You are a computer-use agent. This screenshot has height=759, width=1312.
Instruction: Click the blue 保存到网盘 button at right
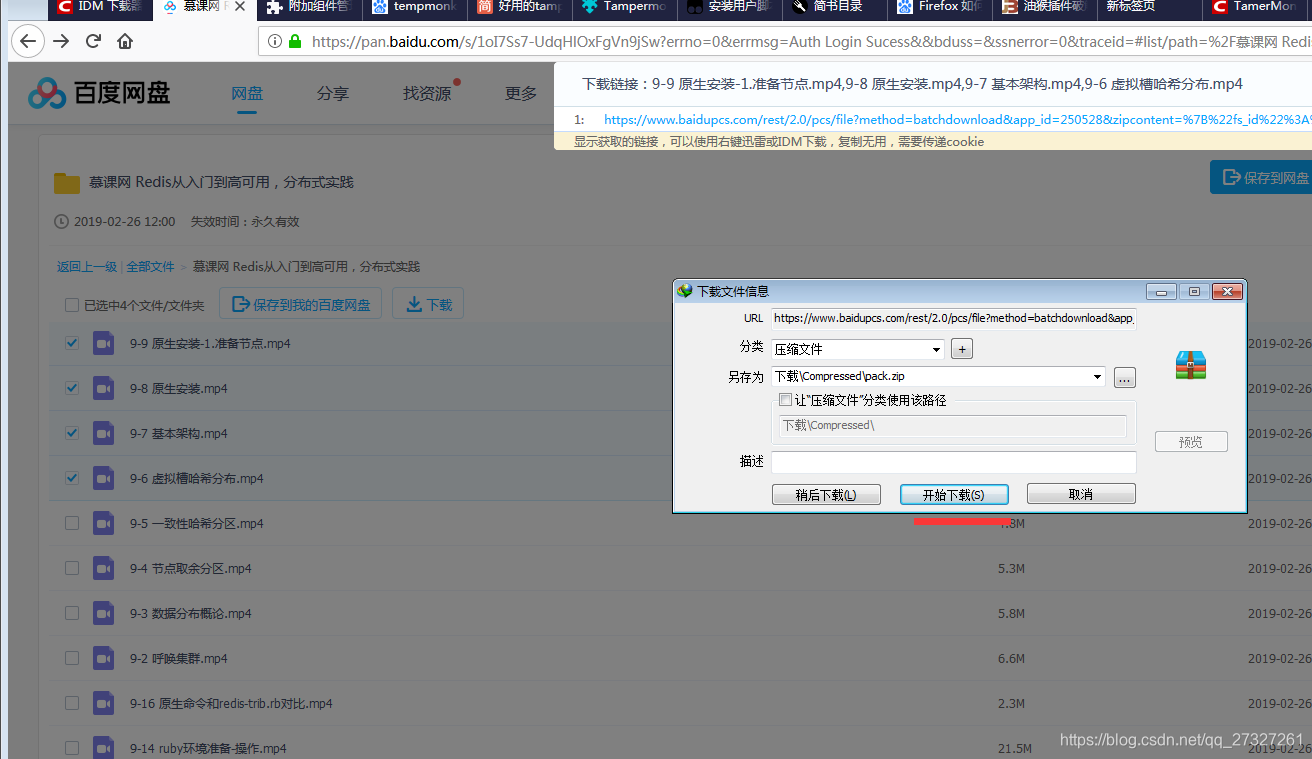pyautogui.click(x=1261, y=177)
